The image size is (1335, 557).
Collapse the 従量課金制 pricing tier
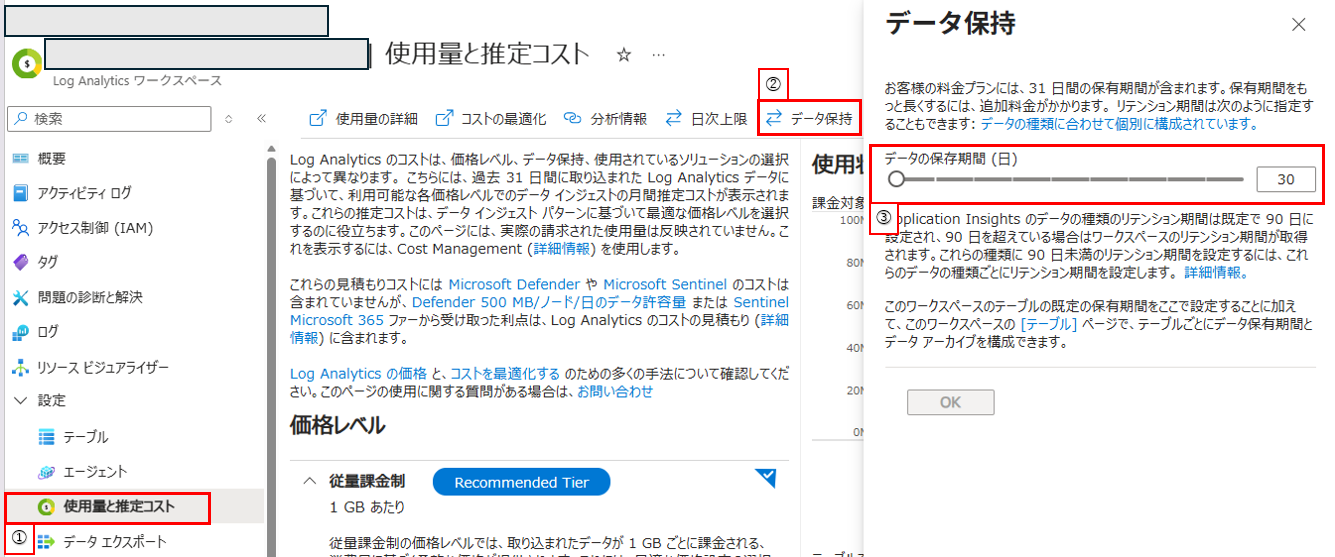[308, 482]
